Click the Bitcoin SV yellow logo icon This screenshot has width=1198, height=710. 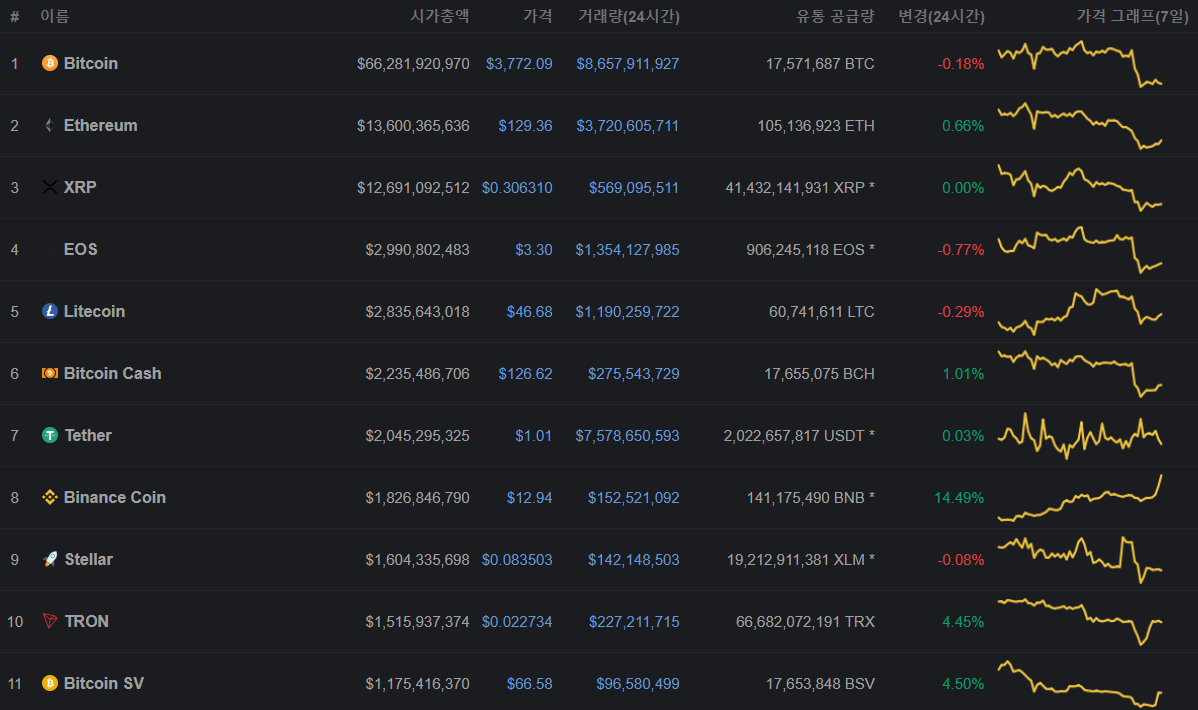50,683
